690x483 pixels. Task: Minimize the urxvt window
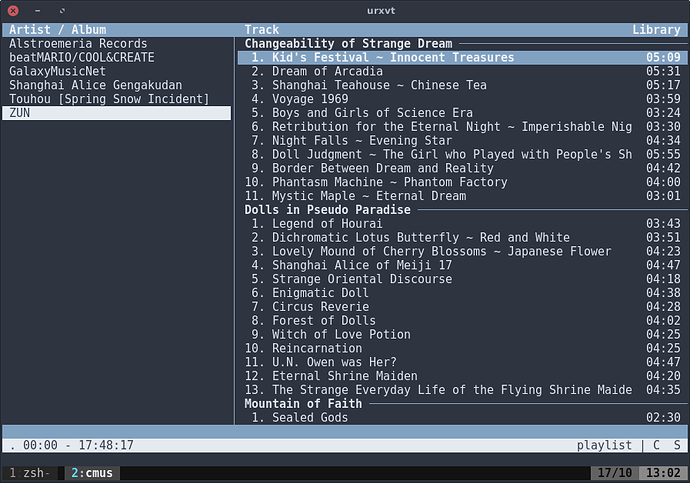pos(37,11)
